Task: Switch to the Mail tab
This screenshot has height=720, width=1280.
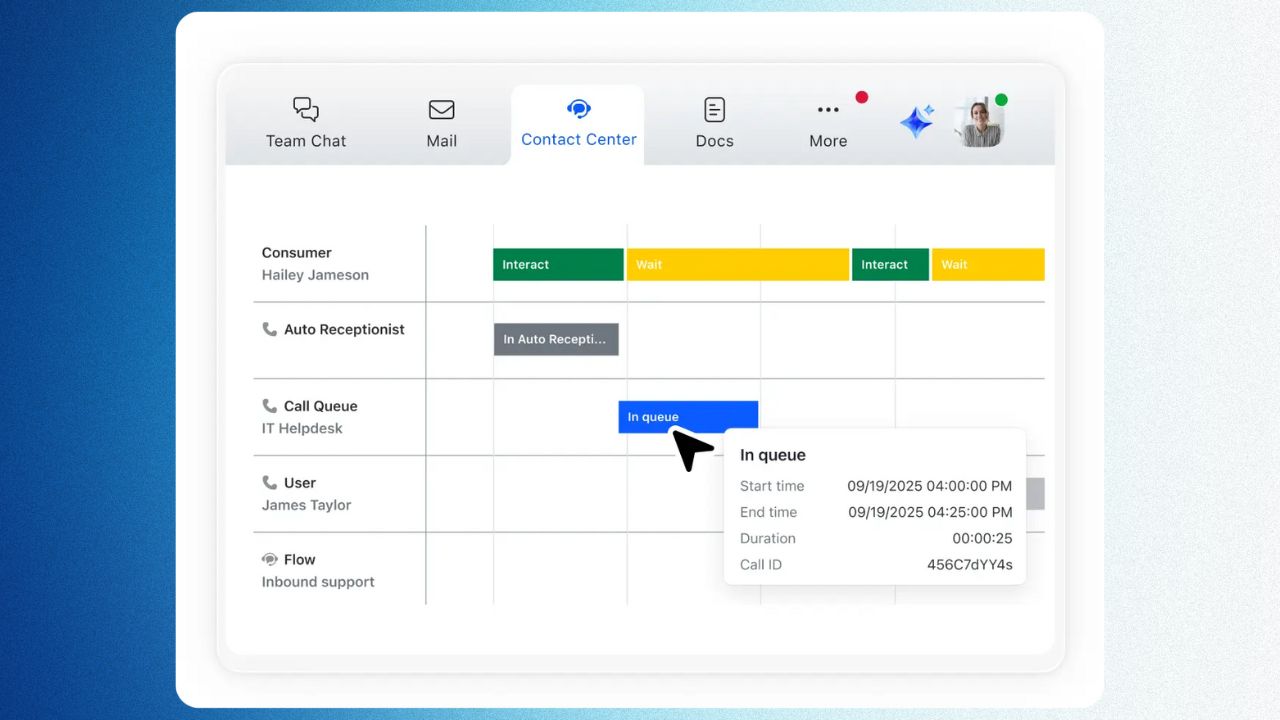Action: tap(441, 124)
